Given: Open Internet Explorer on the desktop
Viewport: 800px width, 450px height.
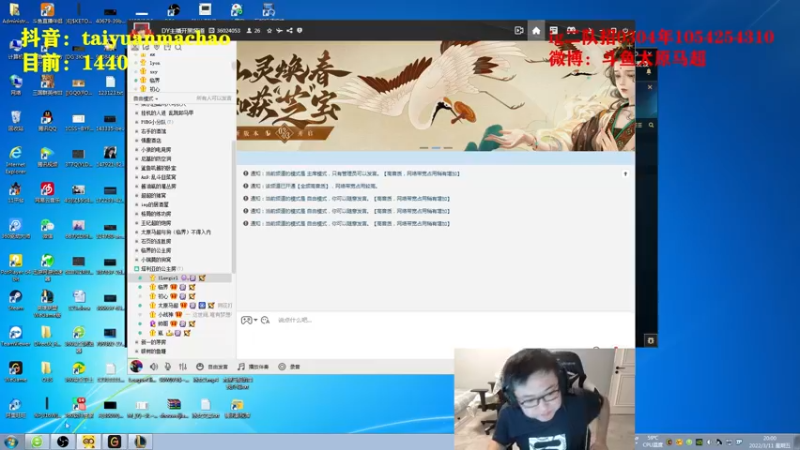Looking at the screenshot, I should (15, 157).
